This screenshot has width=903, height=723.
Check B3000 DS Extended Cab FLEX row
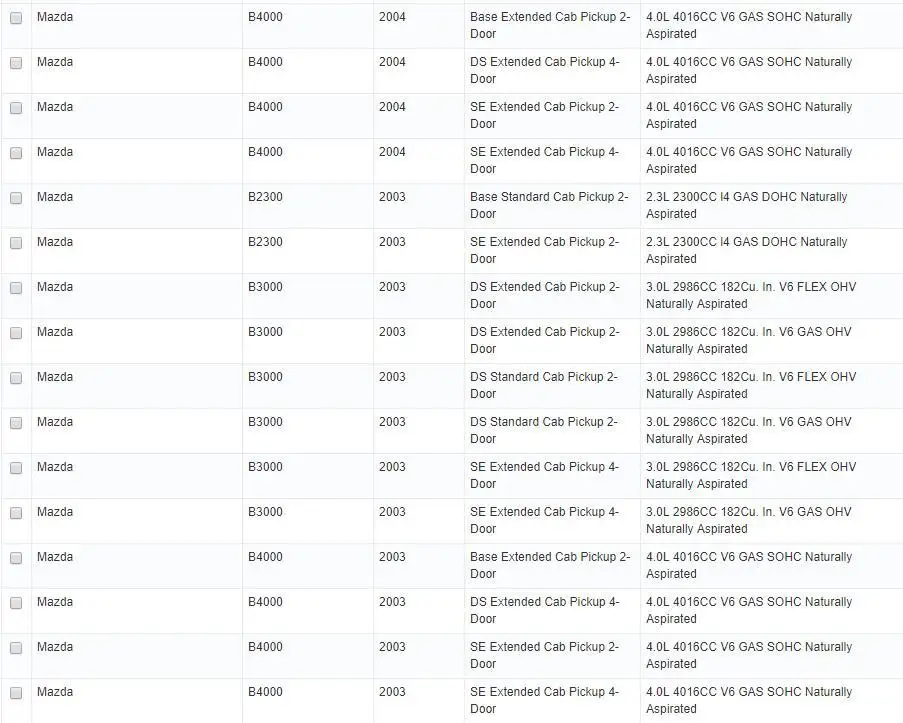pyautogui.click(x=16, y=287)
